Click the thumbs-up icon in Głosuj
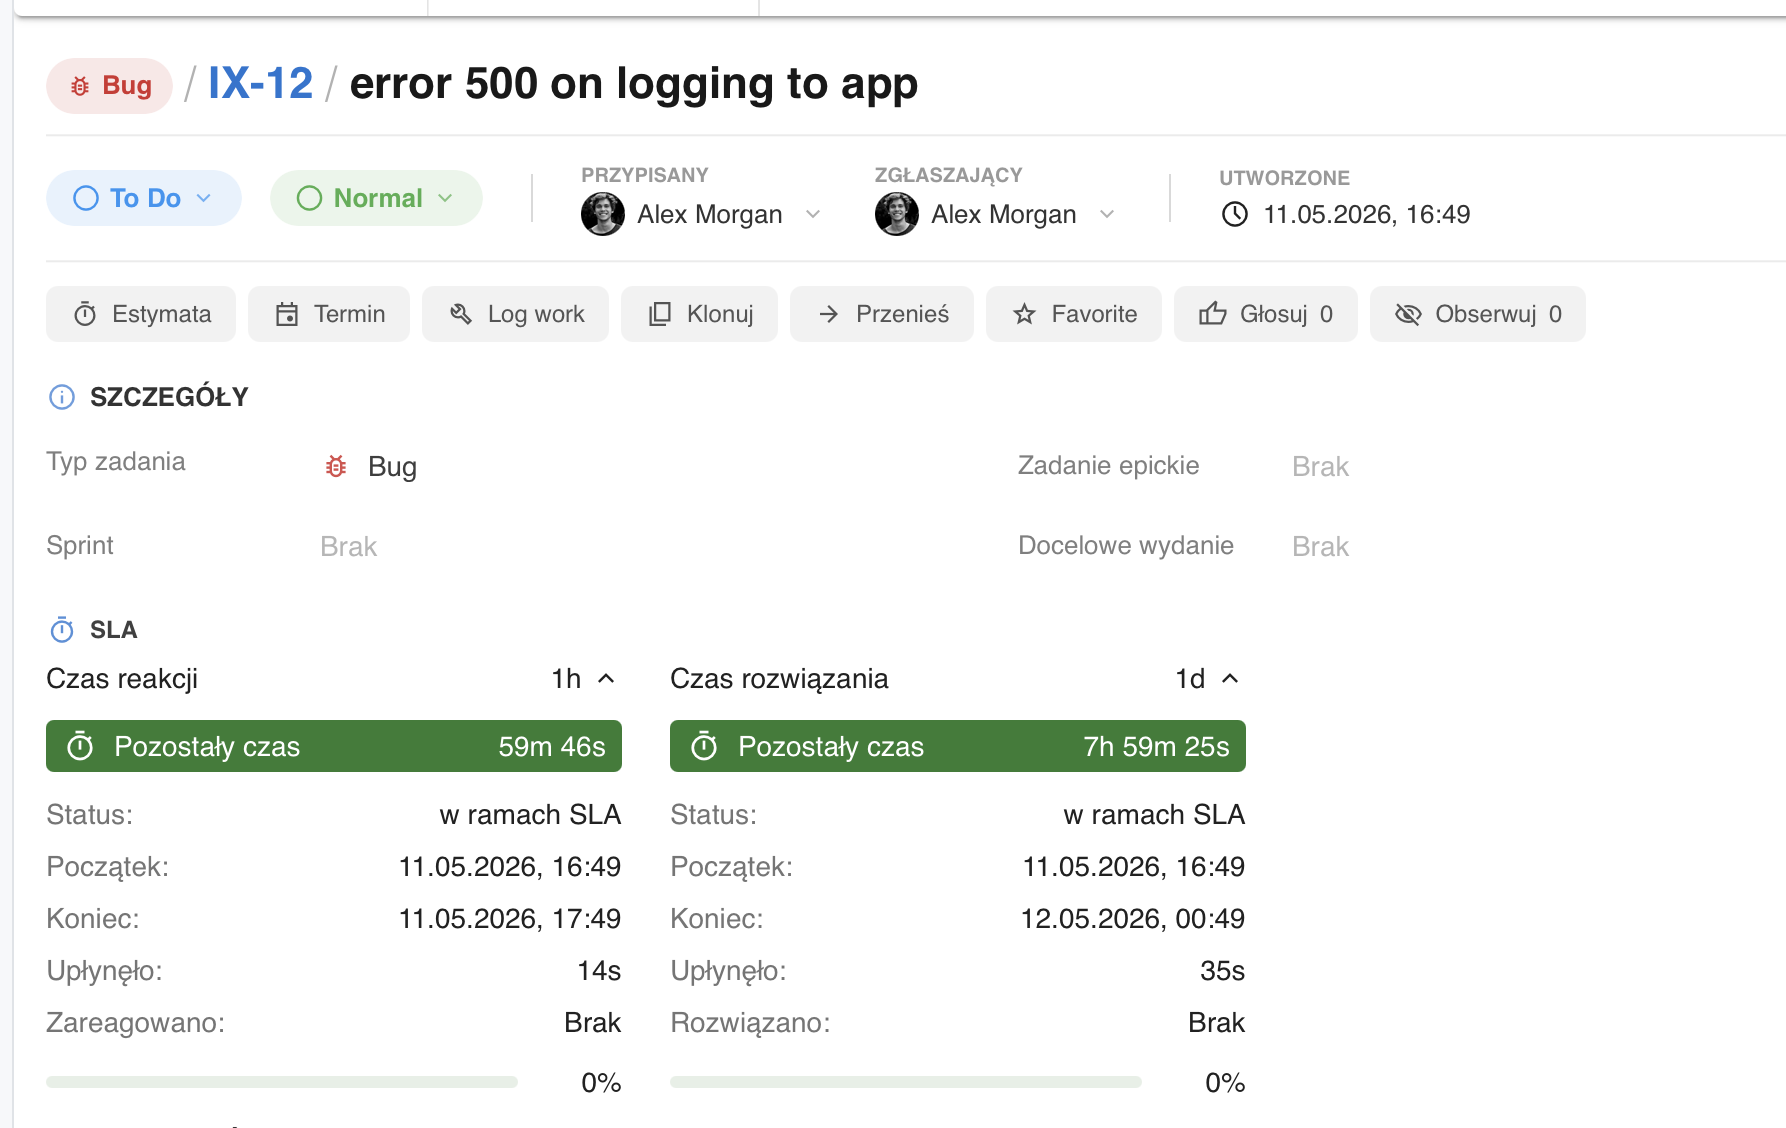 [1213, 314]
